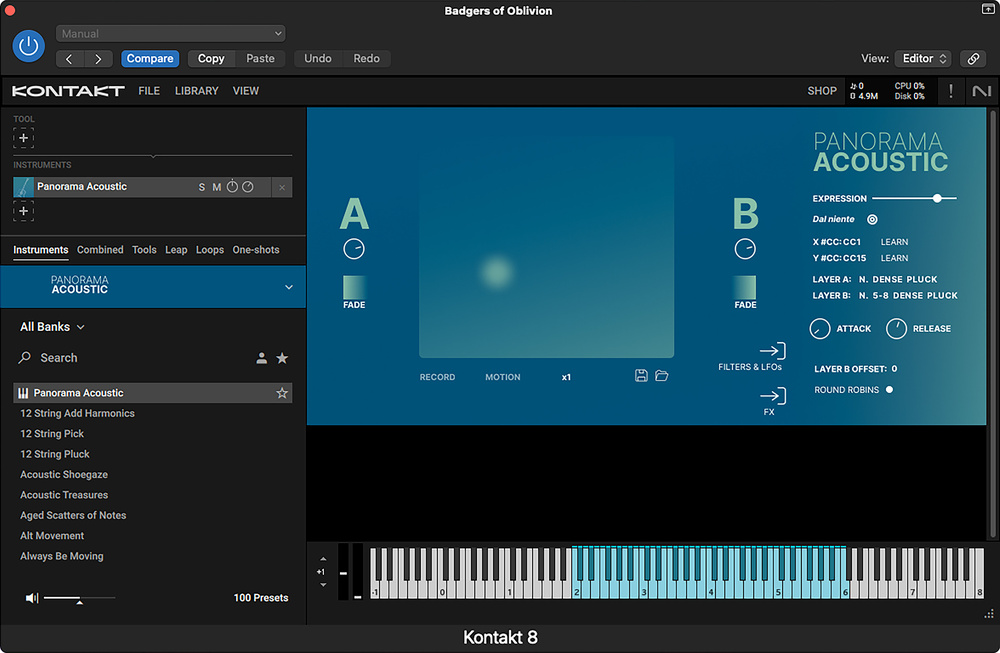Viewport: 1000px width, 653px height.
Task: Select LAYER B sound N. 5-8 DENSE PLUCK
Action: (x=908, y=295)
